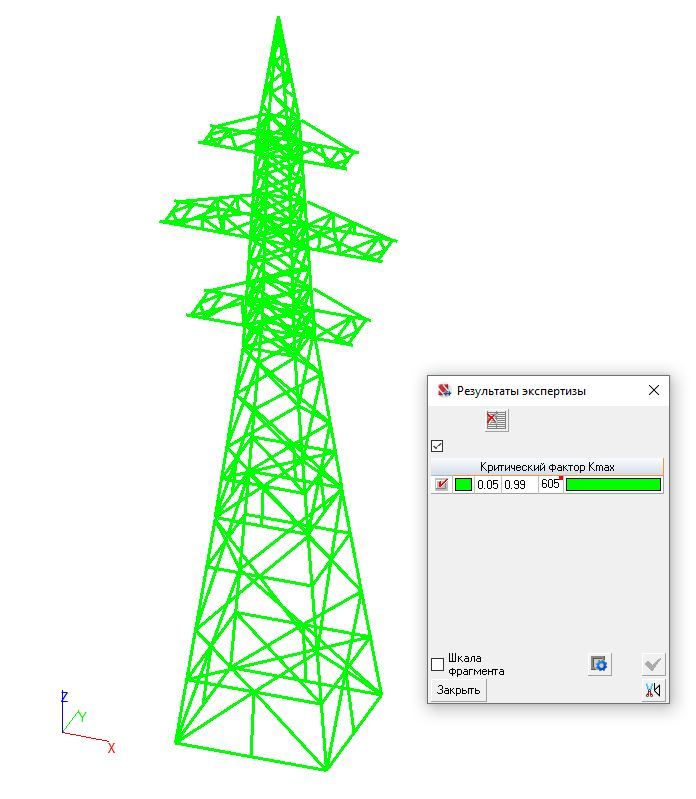Close the "Результаты экспертизы" dialog with X
Screen dimensions: 696x799
click(x=654, y=390)
